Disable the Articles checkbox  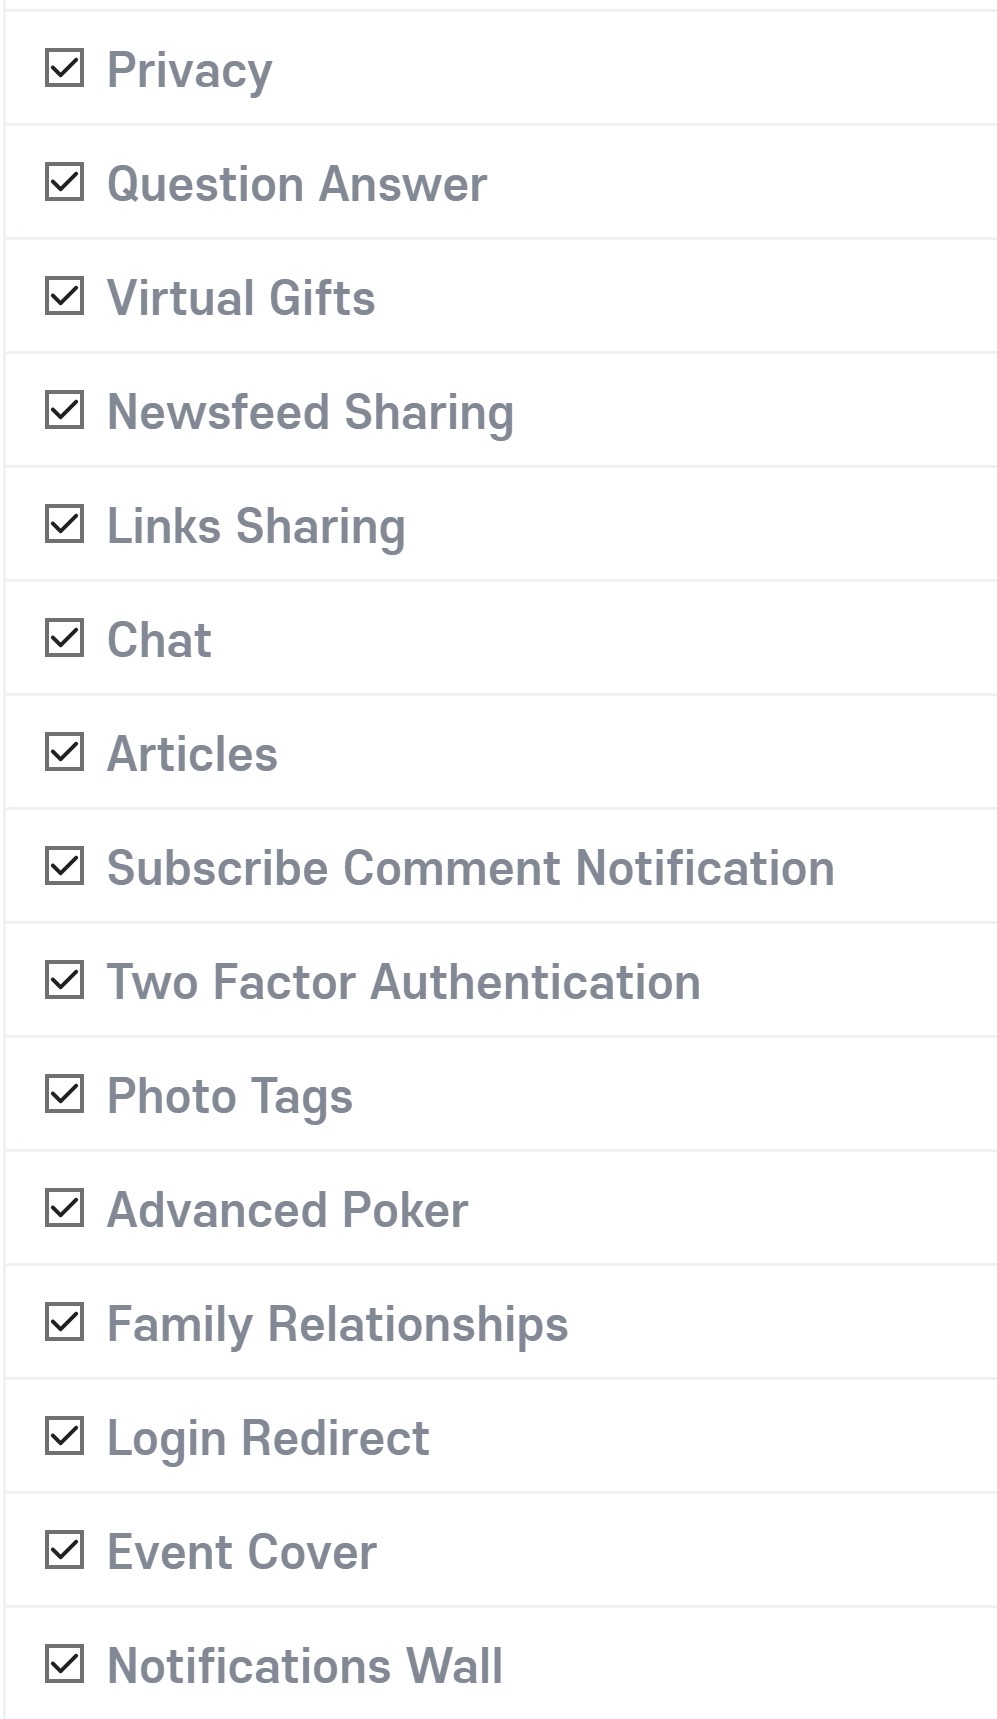[64, 753]
